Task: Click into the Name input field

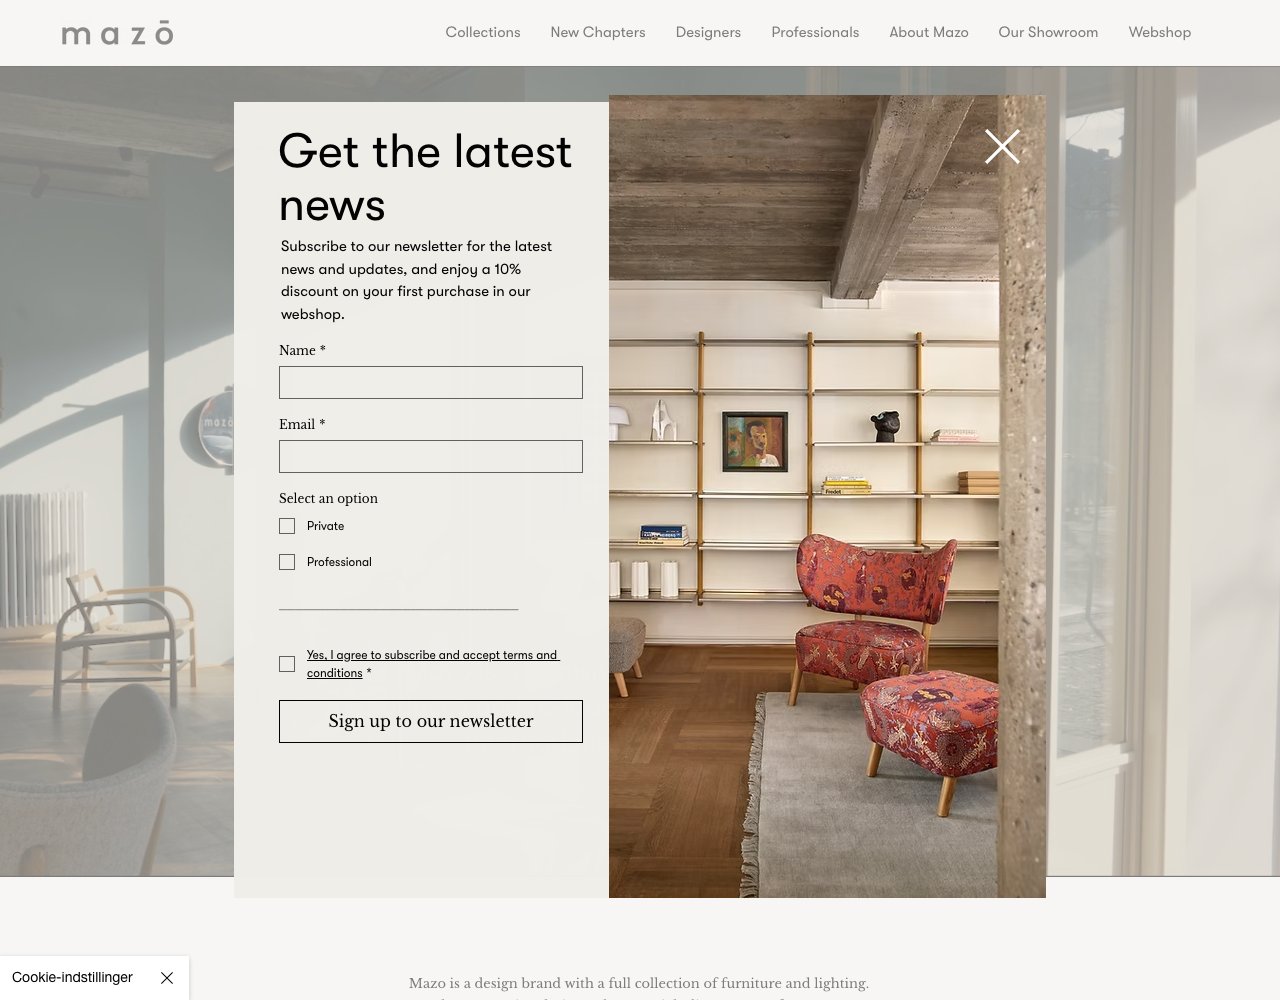Action: pos(430,383)
